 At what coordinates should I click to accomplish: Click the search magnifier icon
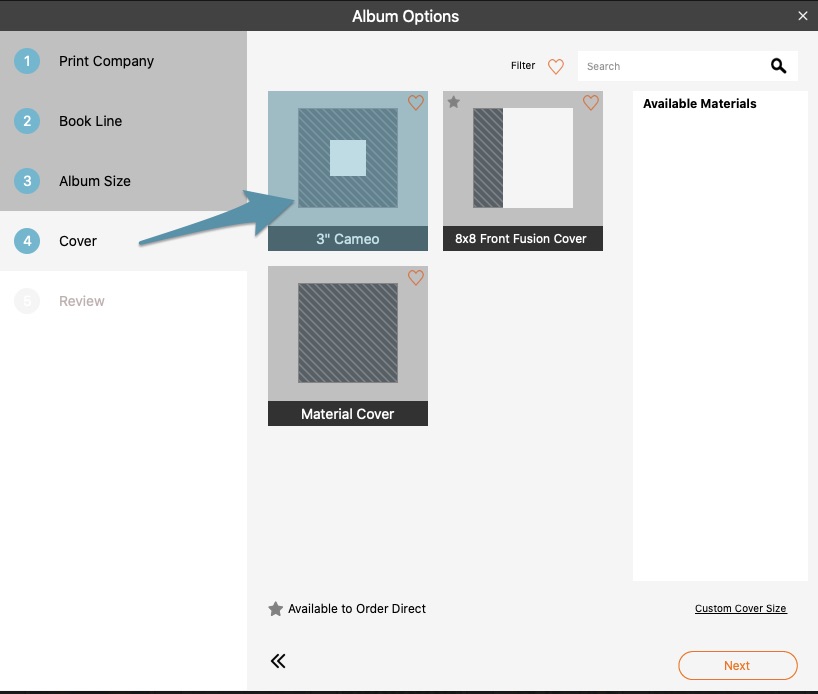(778, 66)
